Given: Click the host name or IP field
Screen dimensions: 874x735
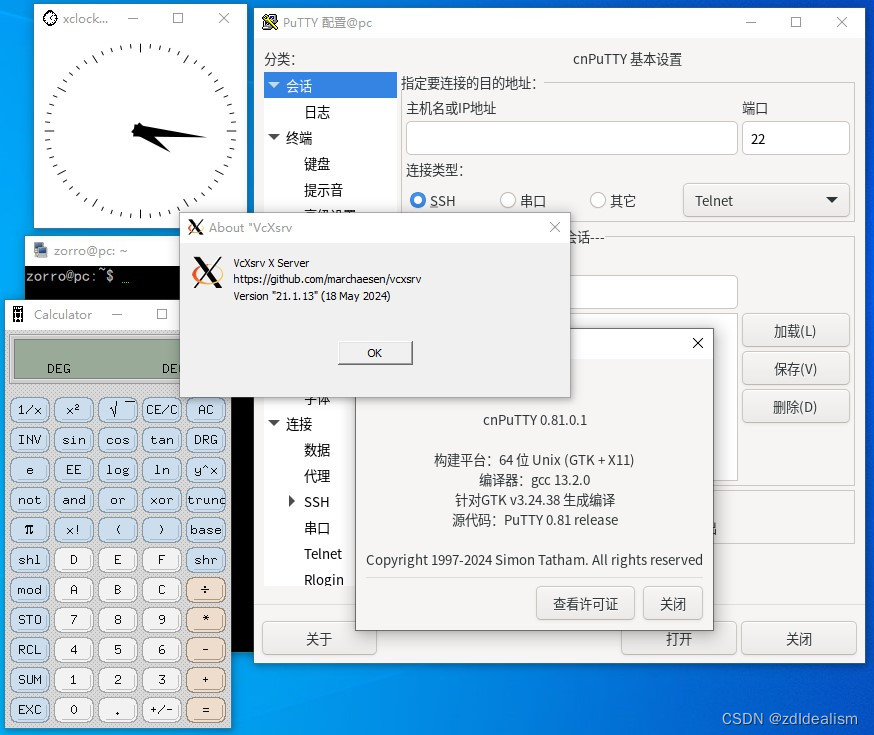Looking at the screenshot, I should pos(571,138).
